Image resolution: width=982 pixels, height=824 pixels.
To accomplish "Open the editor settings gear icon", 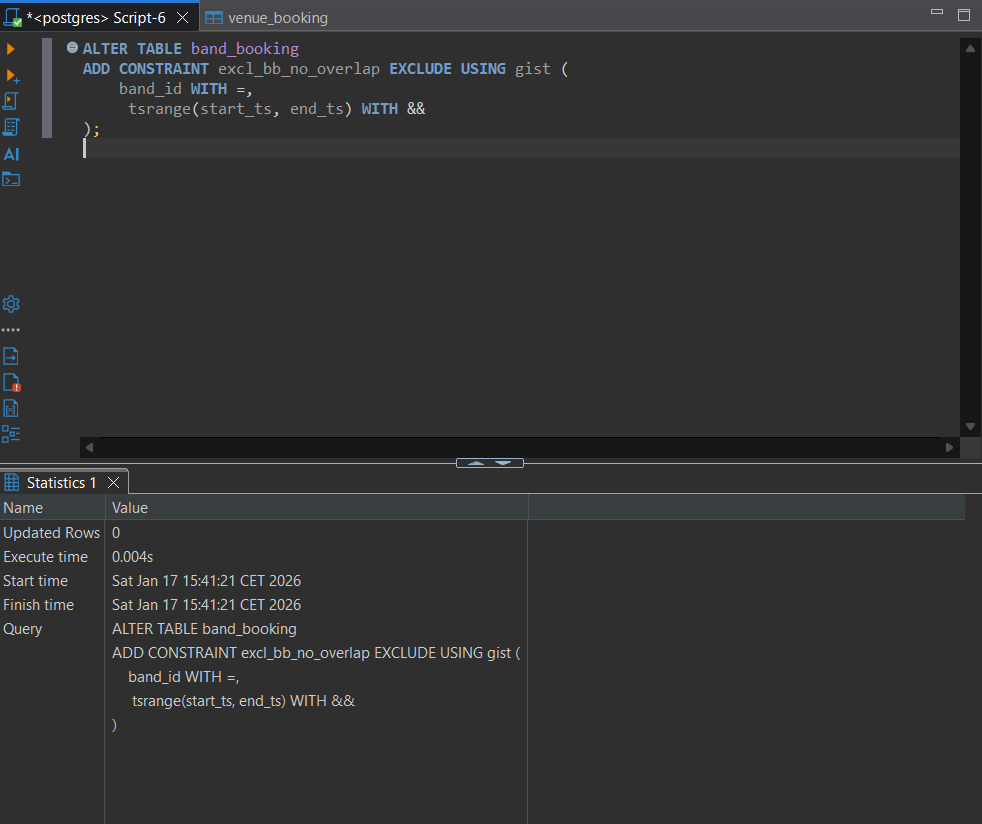I will 12,304.
